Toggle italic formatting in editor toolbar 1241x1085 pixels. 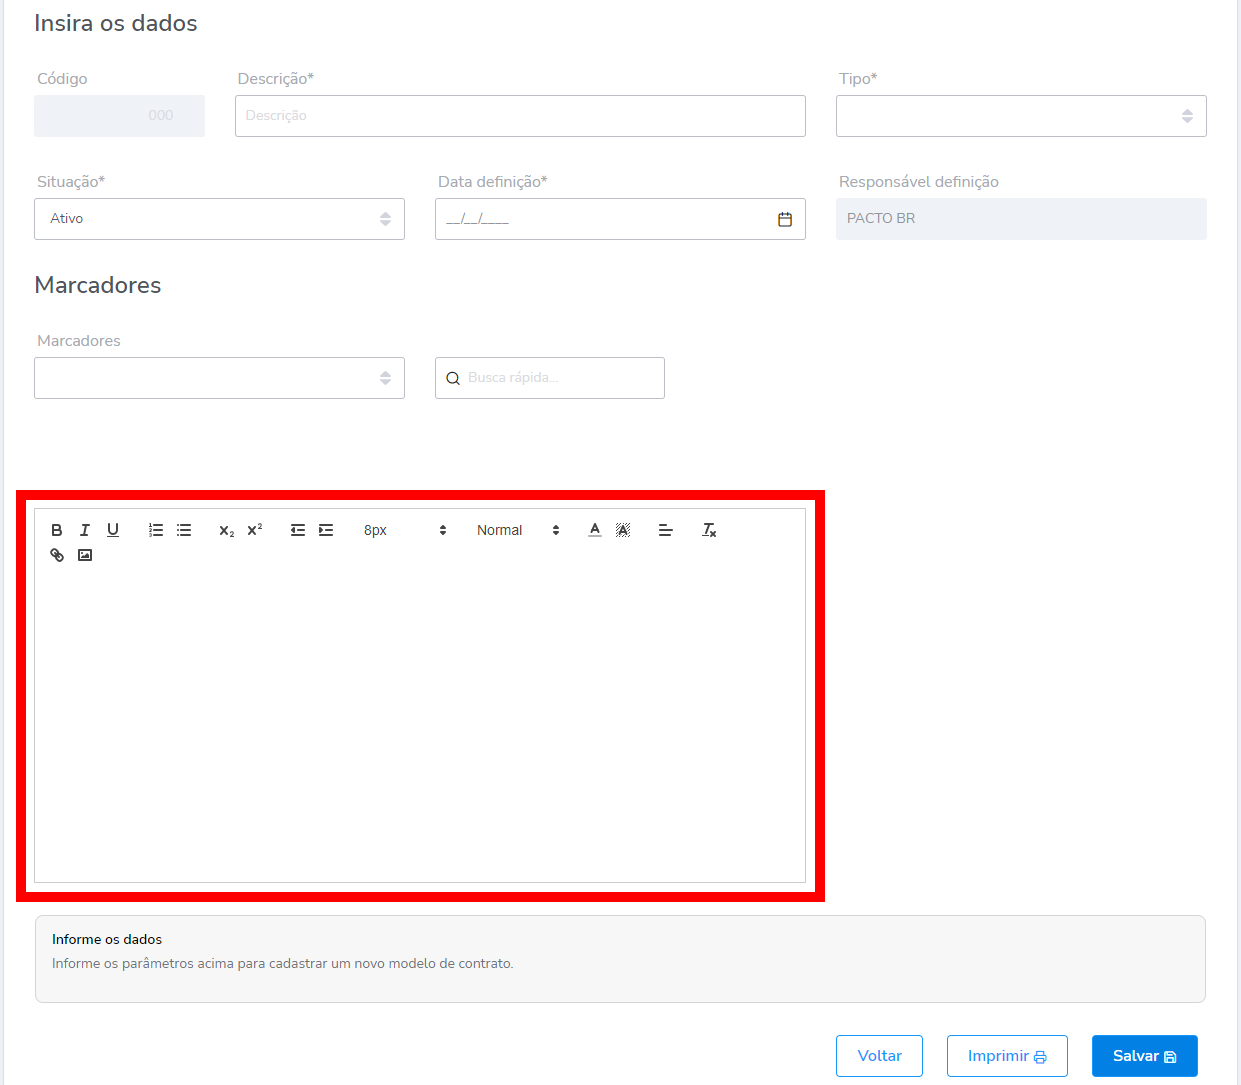[x=85, y=530]
